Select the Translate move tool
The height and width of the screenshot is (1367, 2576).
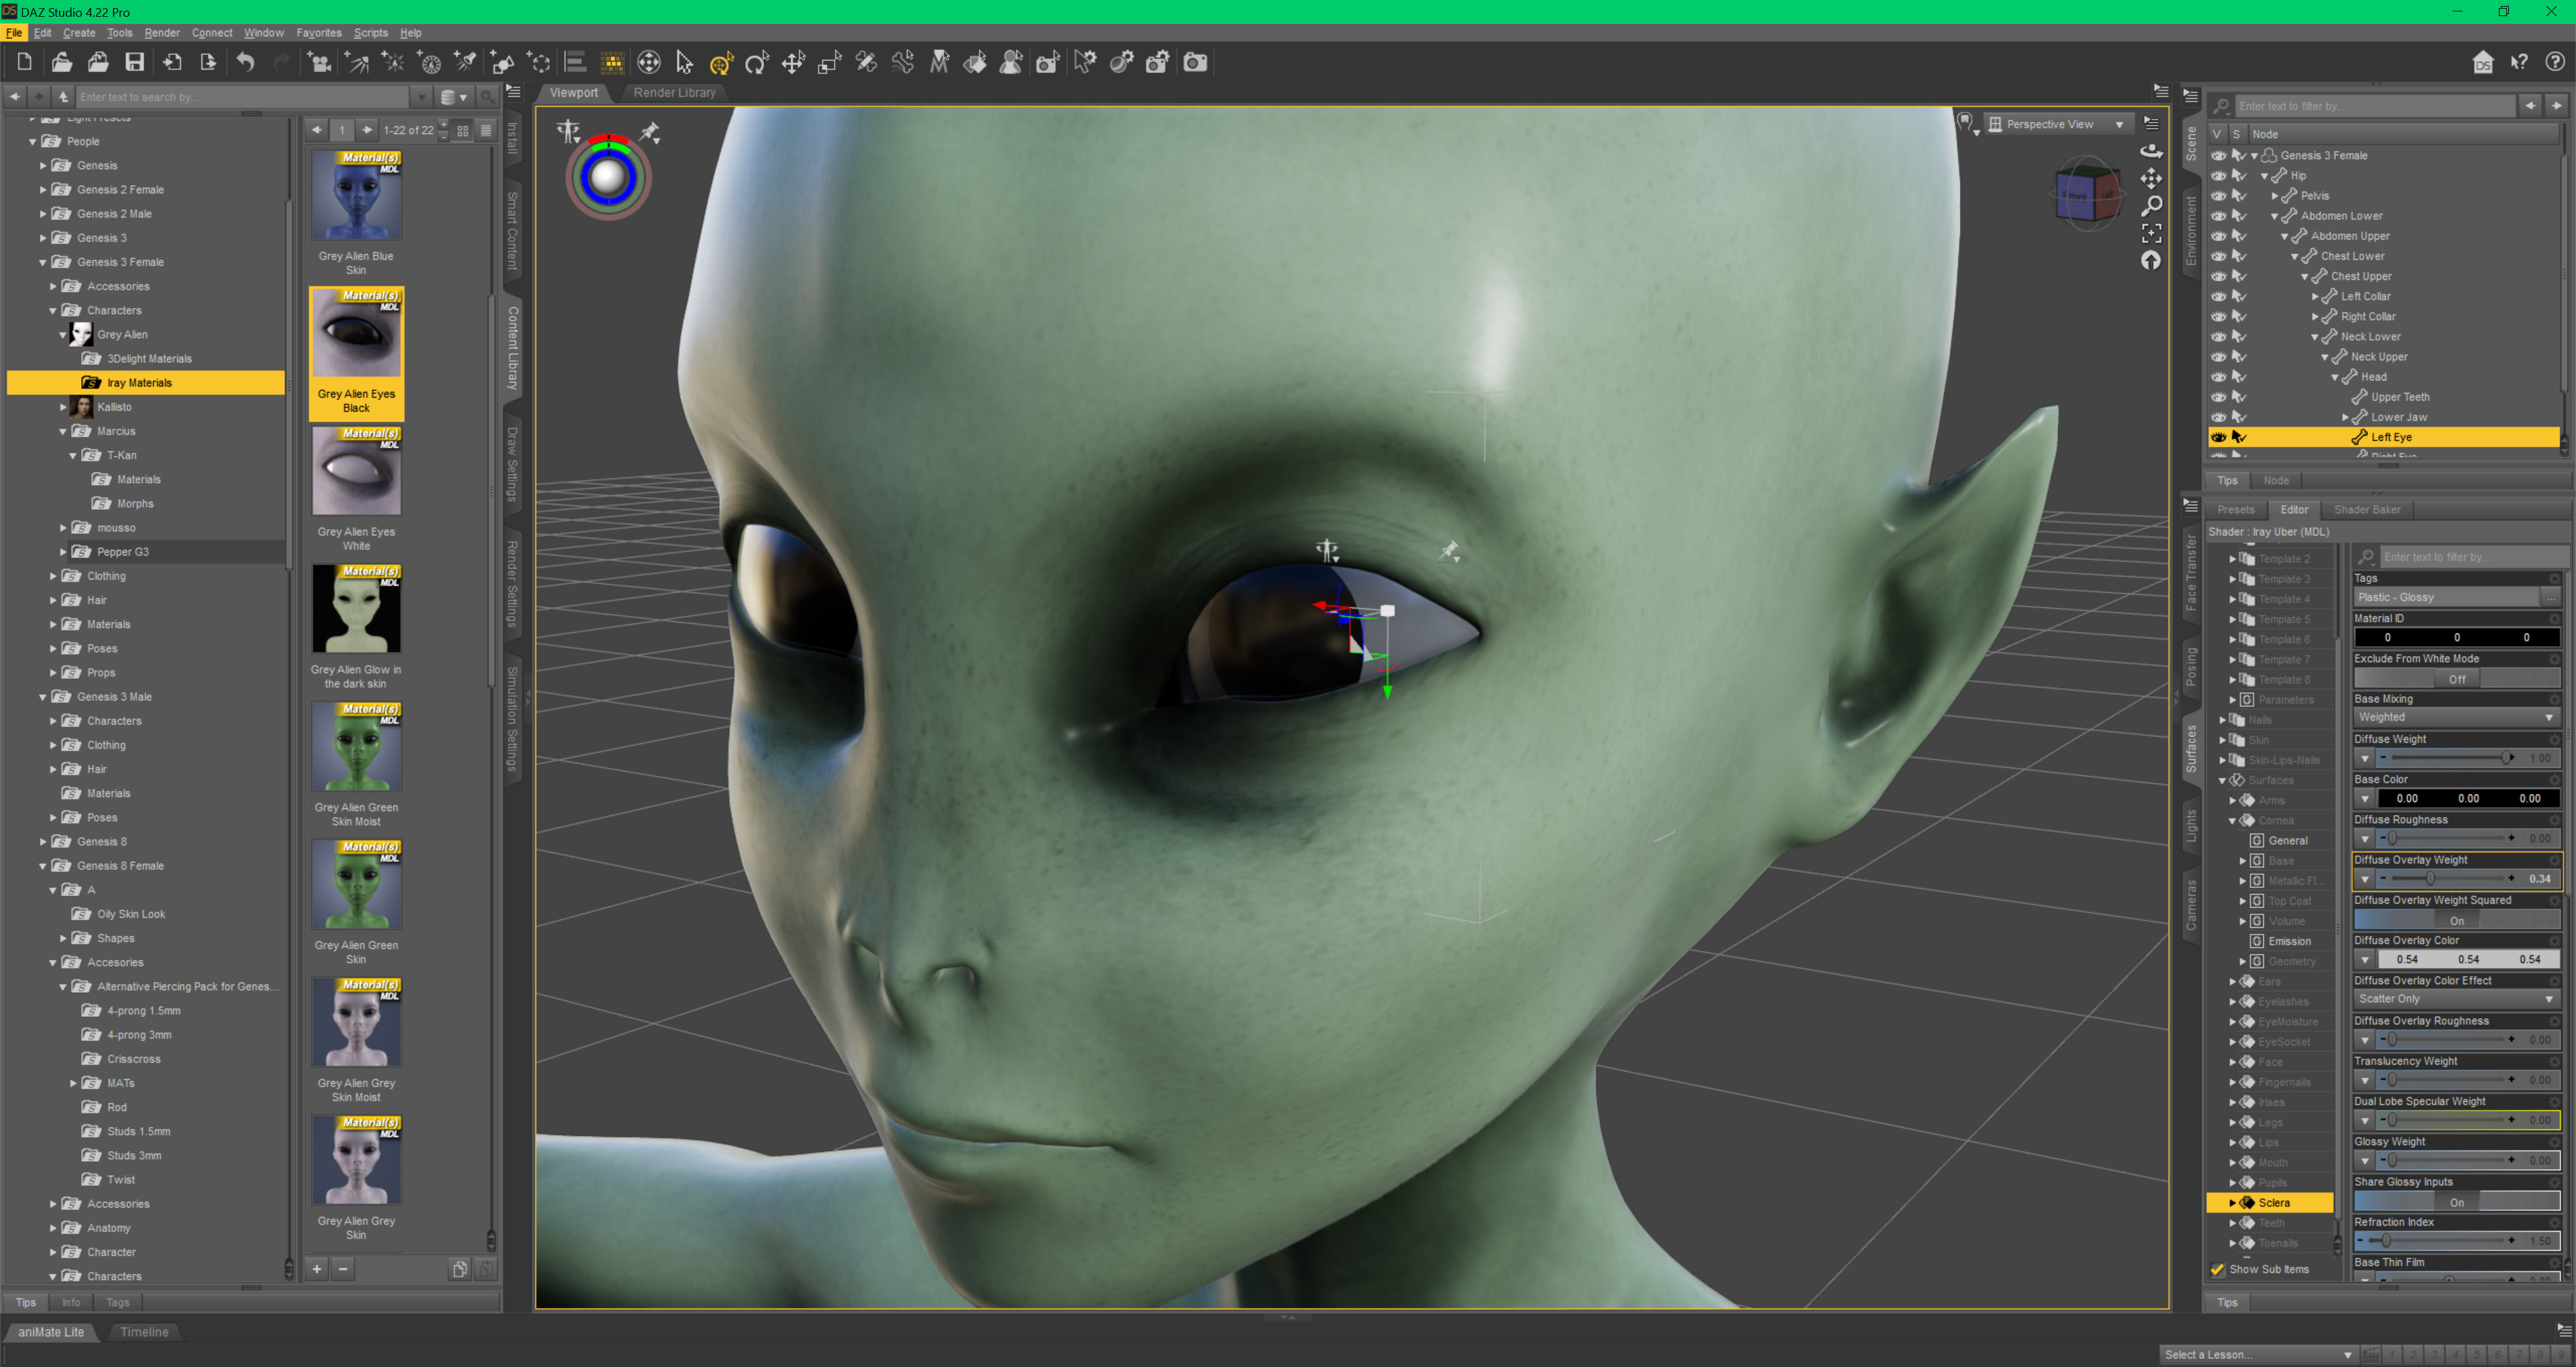click(x=793, y=63)
